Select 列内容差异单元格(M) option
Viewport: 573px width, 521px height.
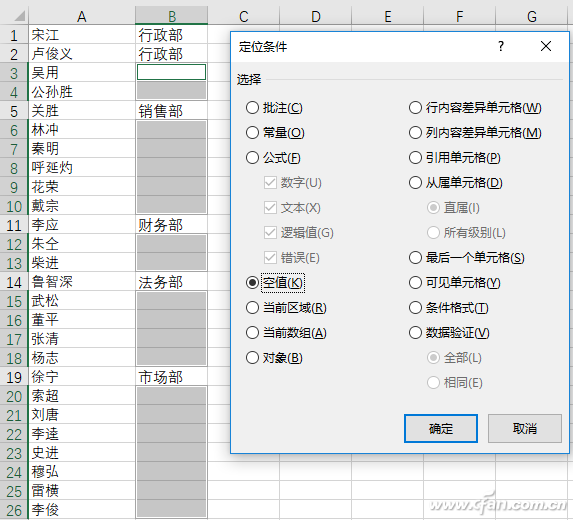coord(475,133)
